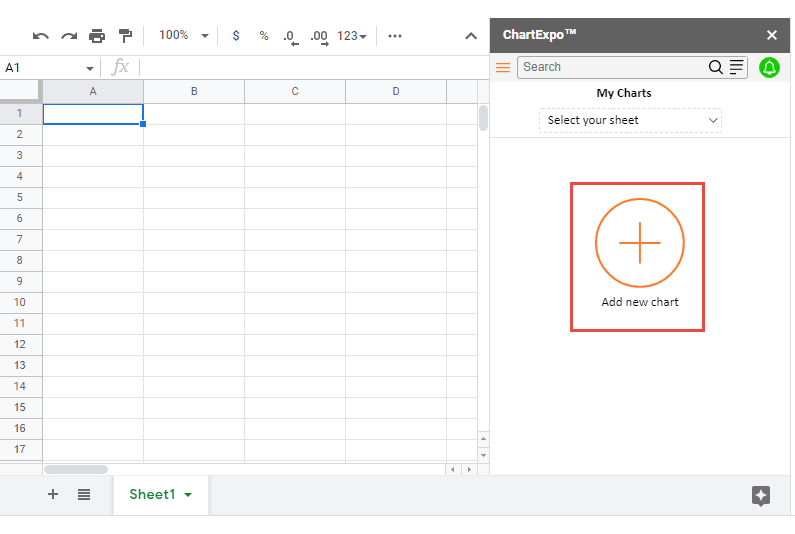Click the select-all corner box

pyautogui.click(x=20, y=91)
